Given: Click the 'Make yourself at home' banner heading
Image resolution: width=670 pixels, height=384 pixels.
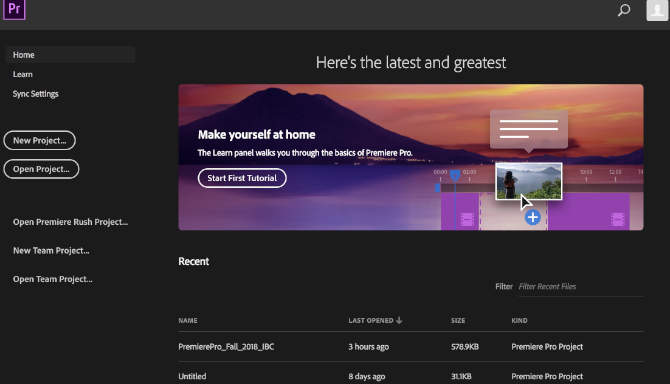Looking at the screenshot, I should coord(256,135).
